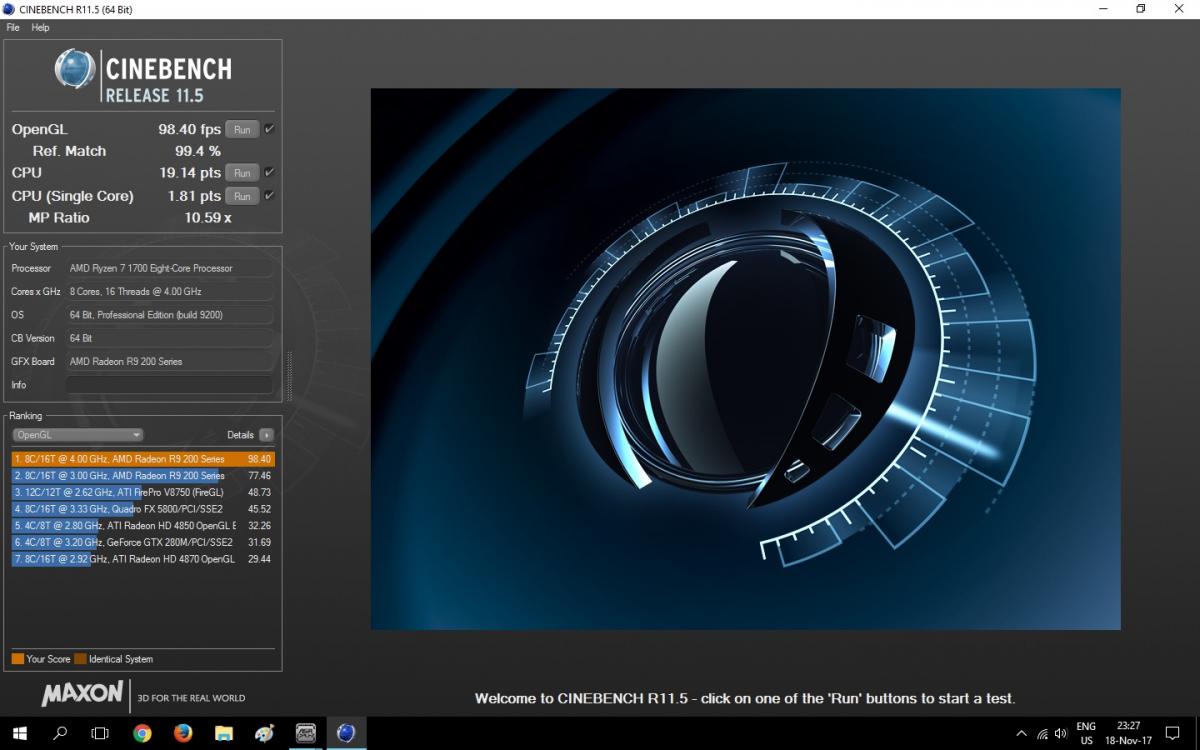Select ranking entry 8C/16T @ 3.00 GHz Radeon R9
The height and width of the screenshot is (750, 1200).
pos(142,476)
